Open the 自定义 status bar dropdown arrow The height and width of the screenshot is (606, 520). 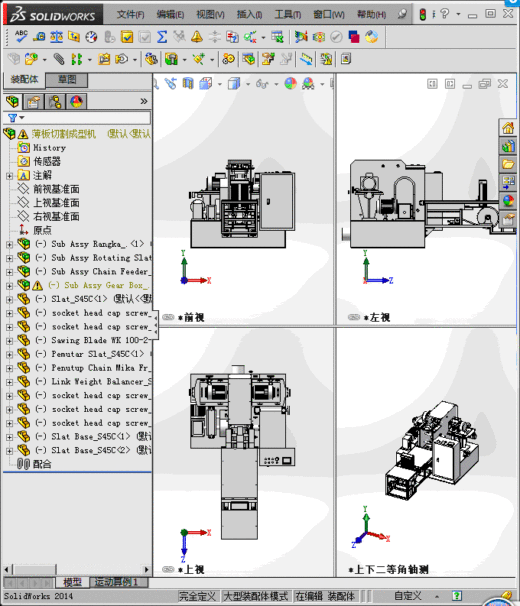pos(436,596)
